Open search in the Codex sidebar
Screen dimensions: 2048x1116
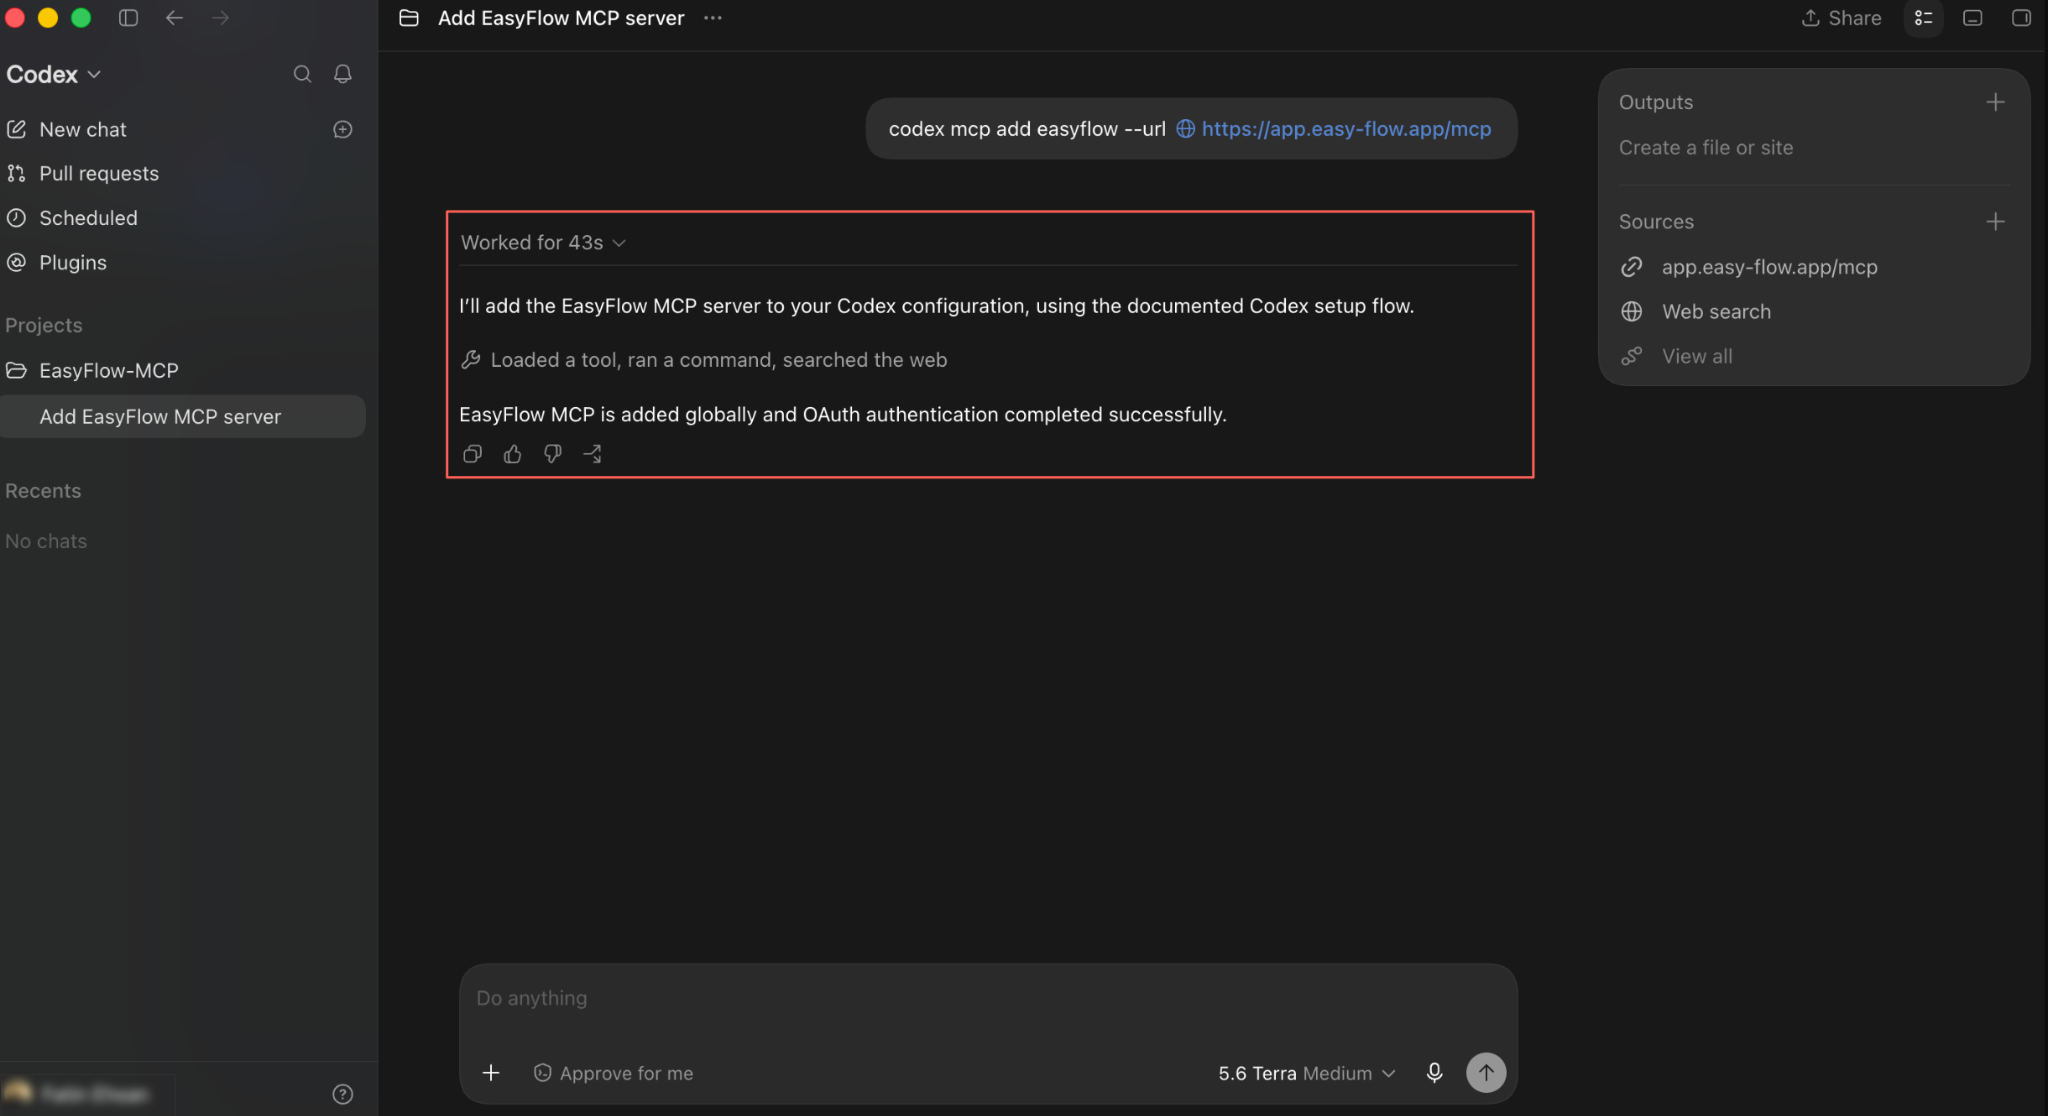[x=302, y=74]
